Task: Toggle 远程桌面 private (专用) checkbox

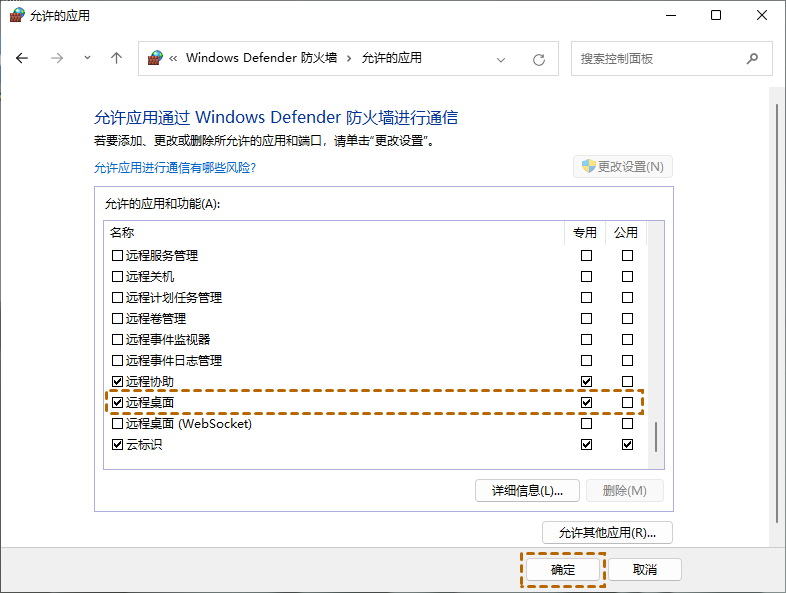Action: [586, 403]
